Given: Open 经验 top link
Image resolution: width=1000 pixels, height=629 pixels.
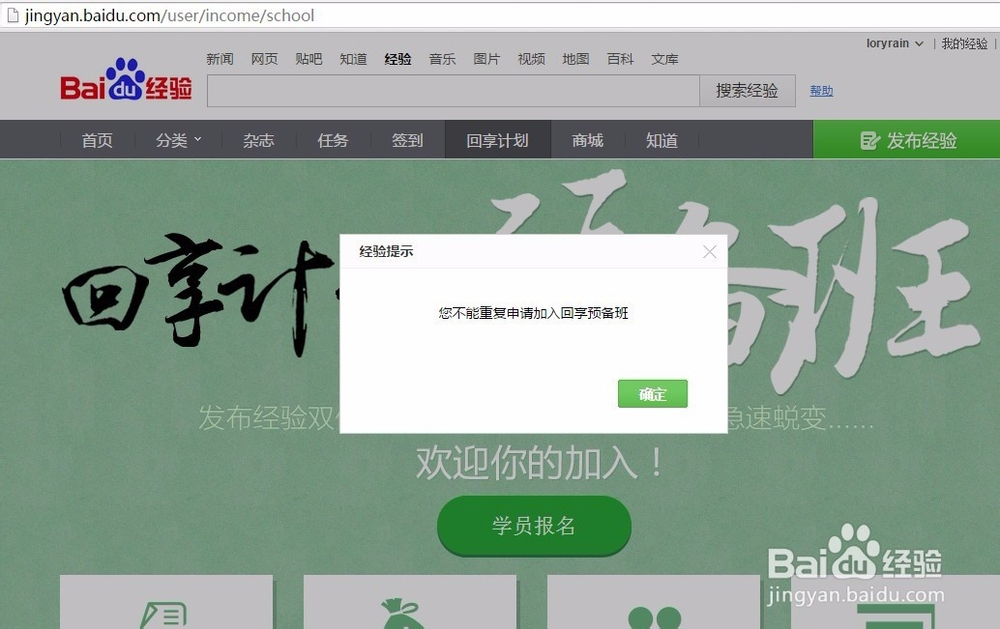Looking at the screenshot, I should coord(398,59).
